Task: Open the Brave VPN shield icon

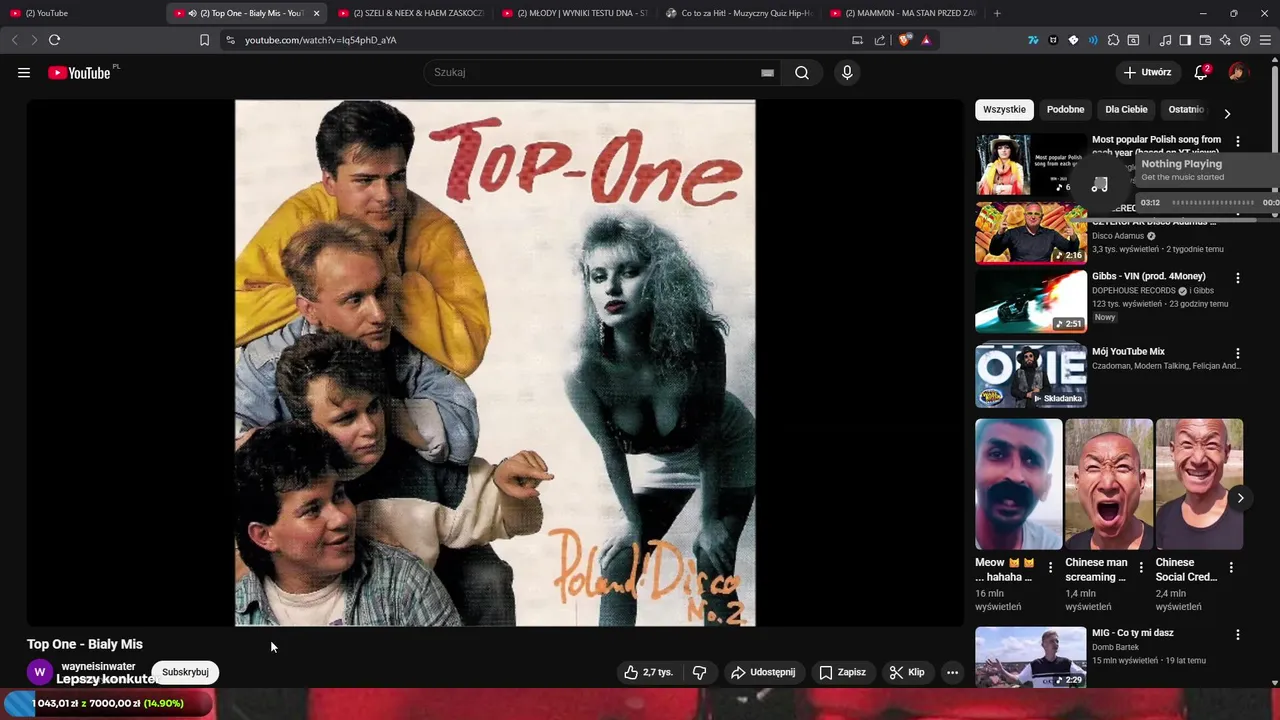Action: (1245, 40)
